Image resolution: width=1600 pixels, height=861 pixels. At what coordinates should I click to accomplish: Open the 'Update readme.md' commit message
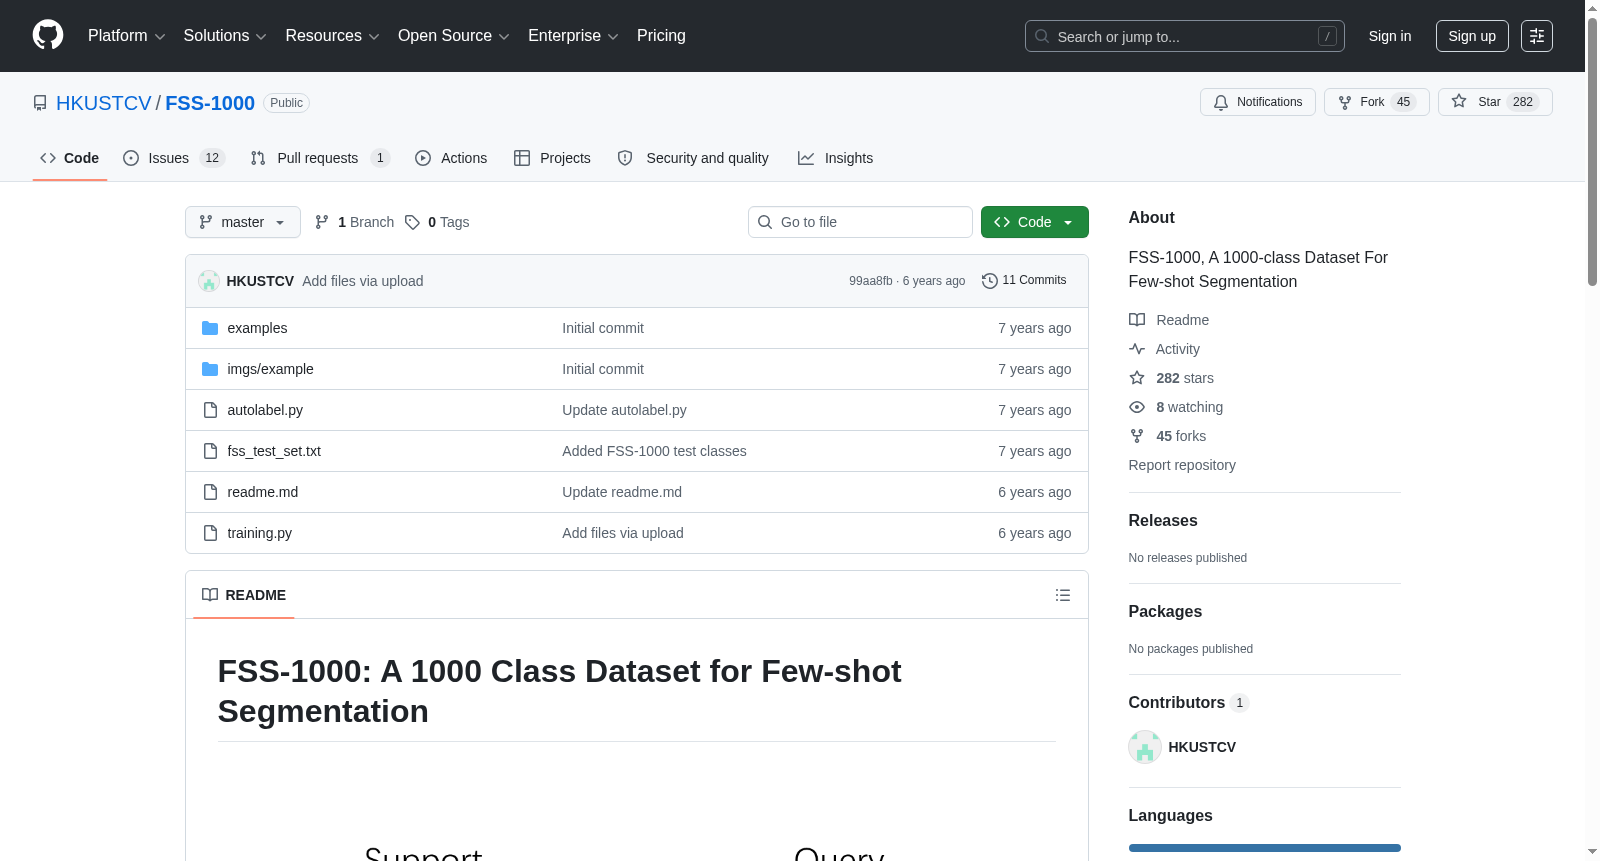(622, 492)
